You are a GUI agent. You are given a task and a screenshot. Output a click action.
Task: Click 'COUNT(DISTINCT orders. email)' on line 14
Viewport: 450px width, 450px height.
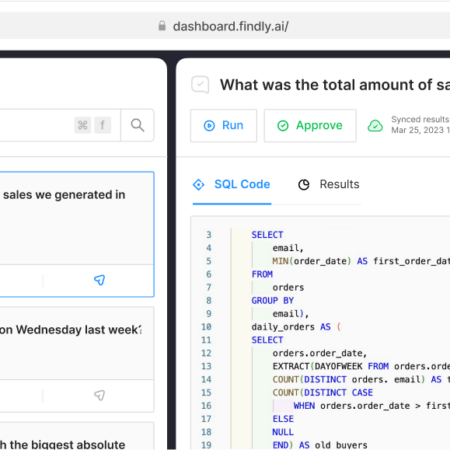coord(349,380)
